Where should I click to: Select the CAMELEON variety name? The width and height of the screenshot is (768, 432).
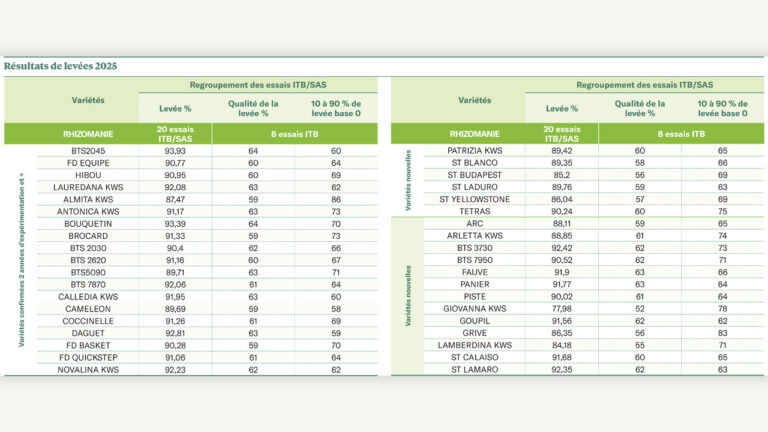[88, 309]
